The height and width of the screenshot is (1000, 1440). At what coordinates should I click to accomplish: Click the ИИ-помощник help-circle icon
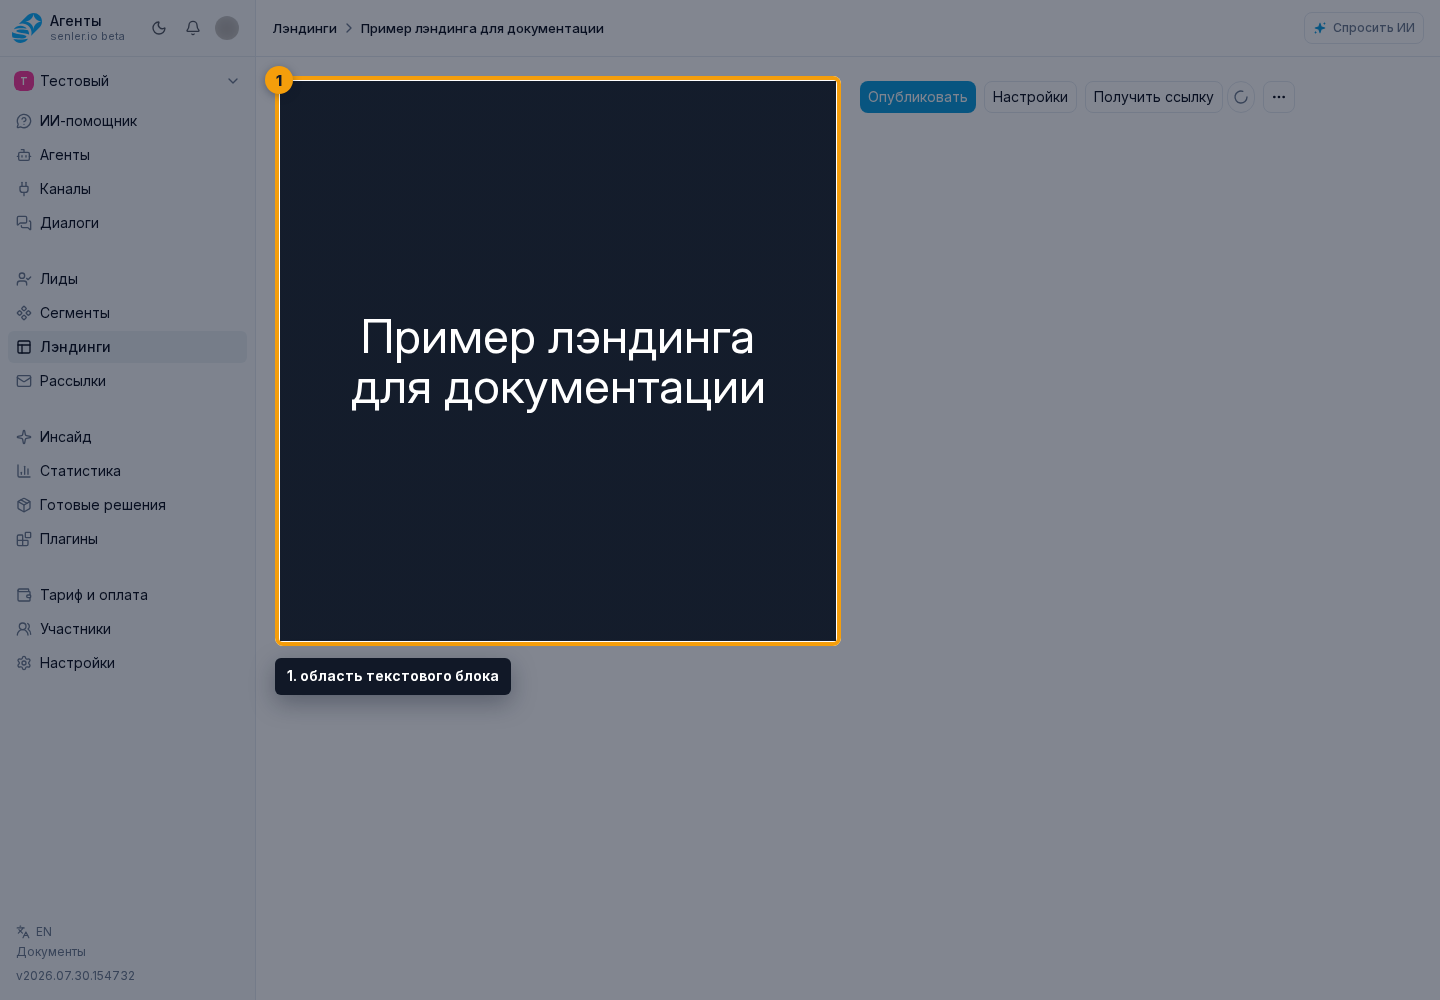[x=24, y=121]
